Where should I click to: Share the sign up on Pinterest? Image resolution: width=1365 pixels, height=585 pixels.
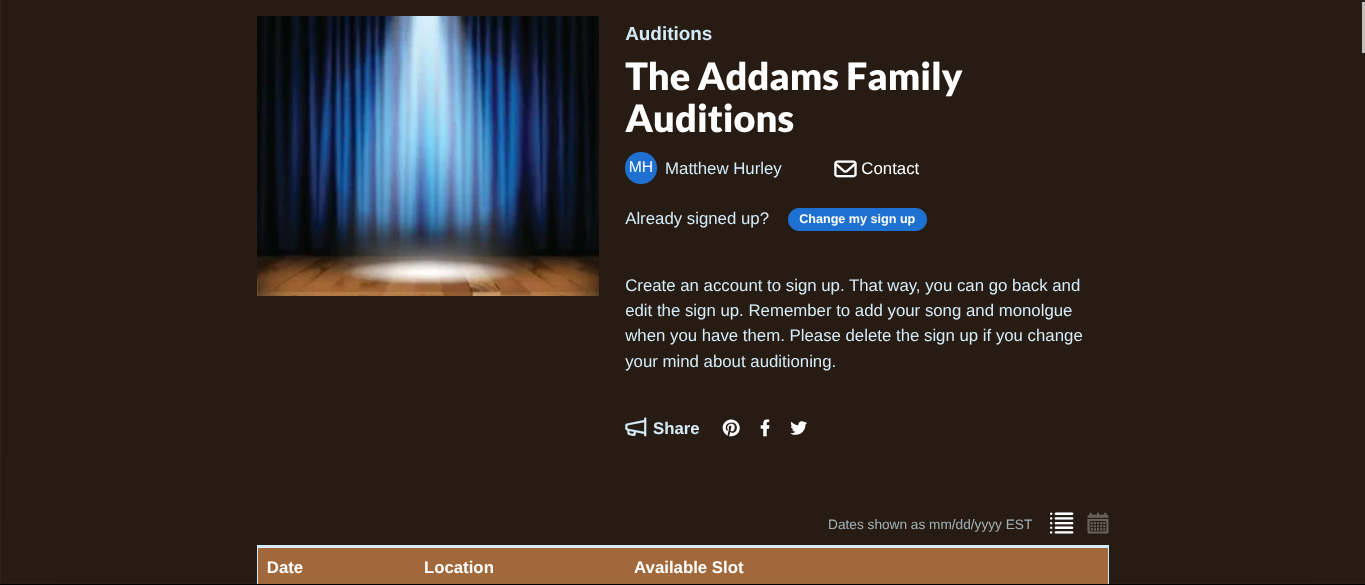[730, 428]
